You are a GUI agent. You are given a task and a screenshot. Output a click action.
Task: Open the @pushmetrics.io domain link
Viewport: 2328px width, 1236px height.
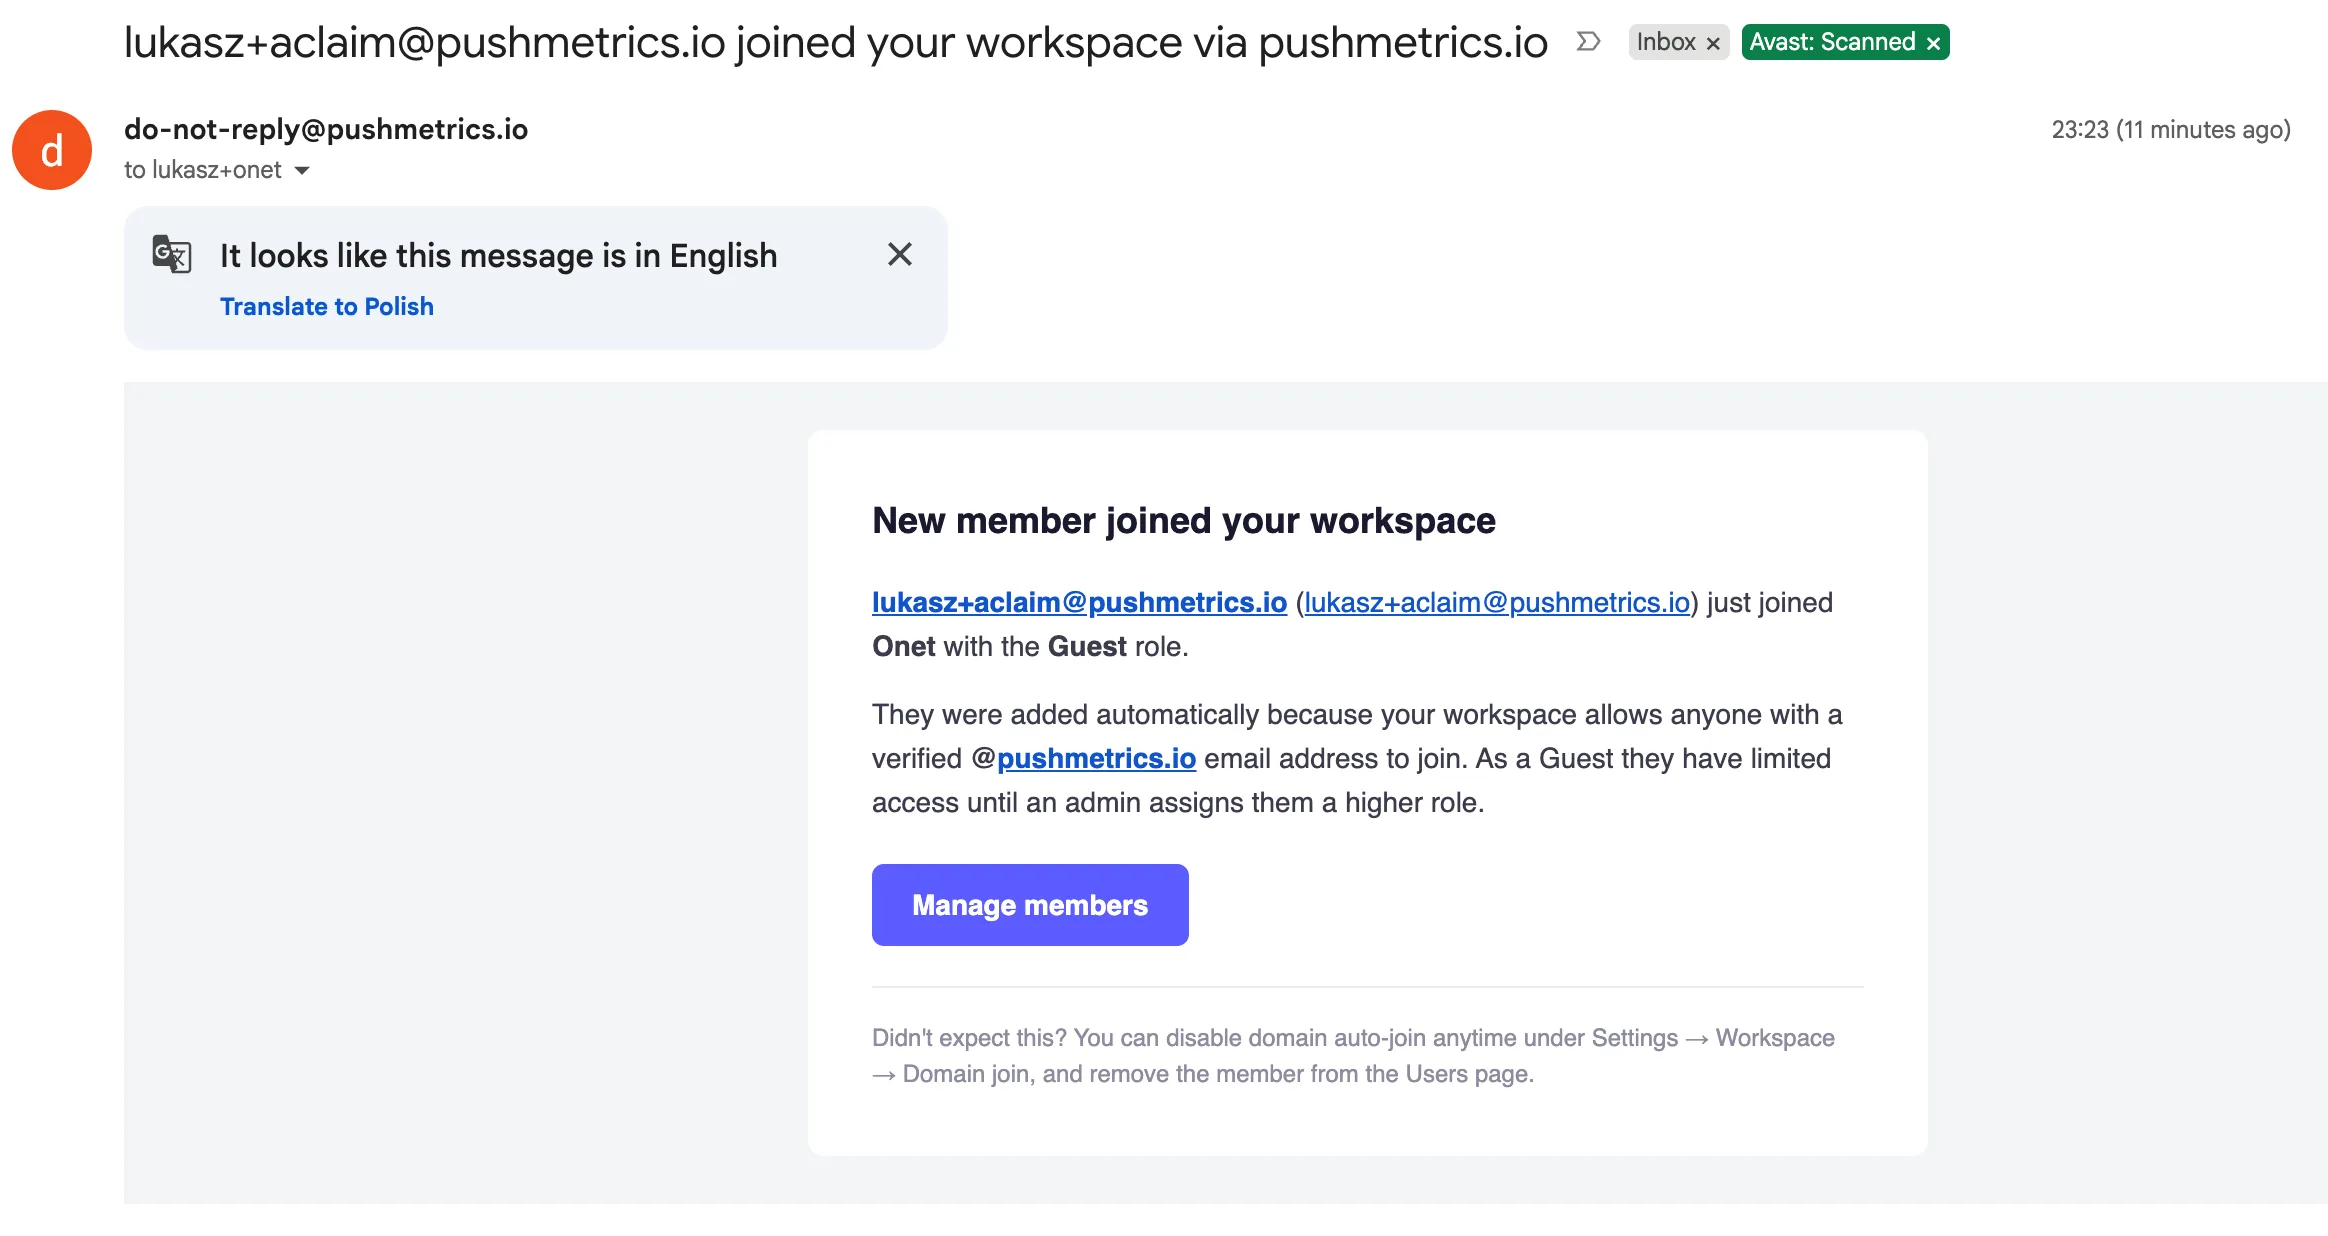pos(1096,758)
